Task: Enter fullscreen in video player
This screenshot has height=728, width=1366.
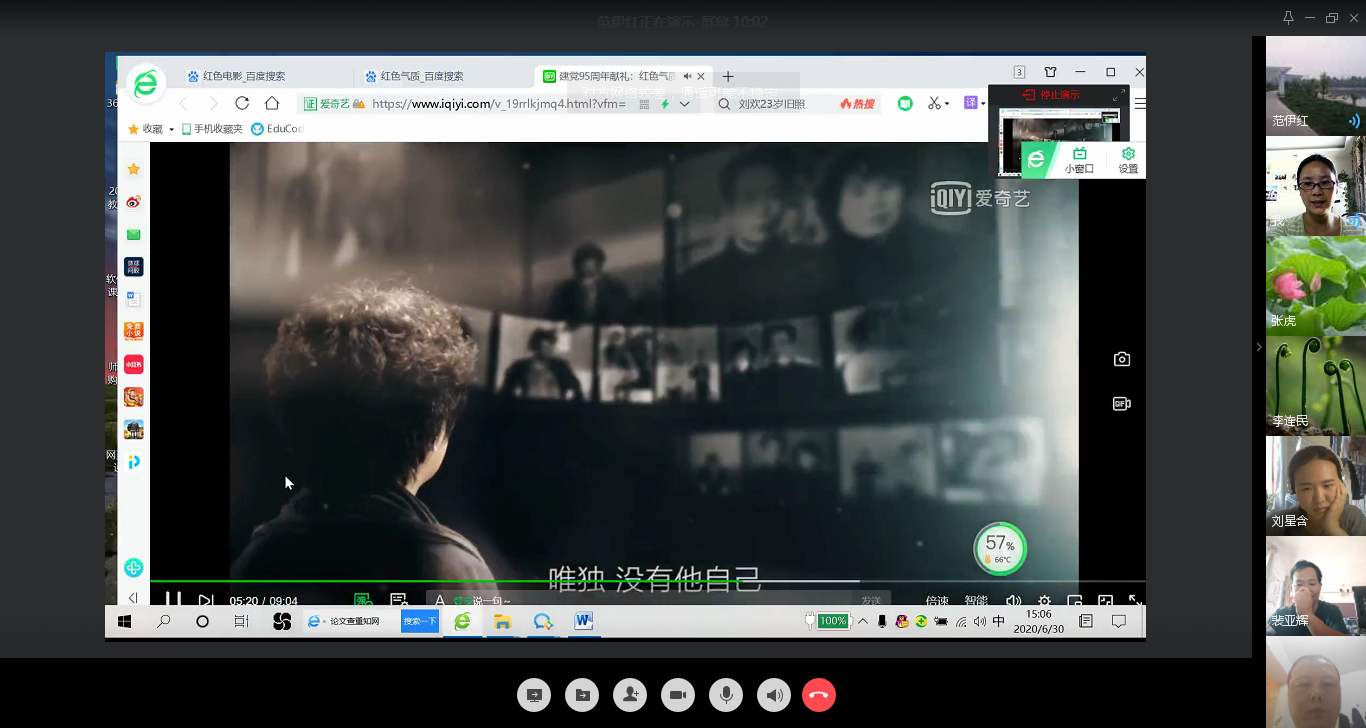Action: (x=1135, y=600)
